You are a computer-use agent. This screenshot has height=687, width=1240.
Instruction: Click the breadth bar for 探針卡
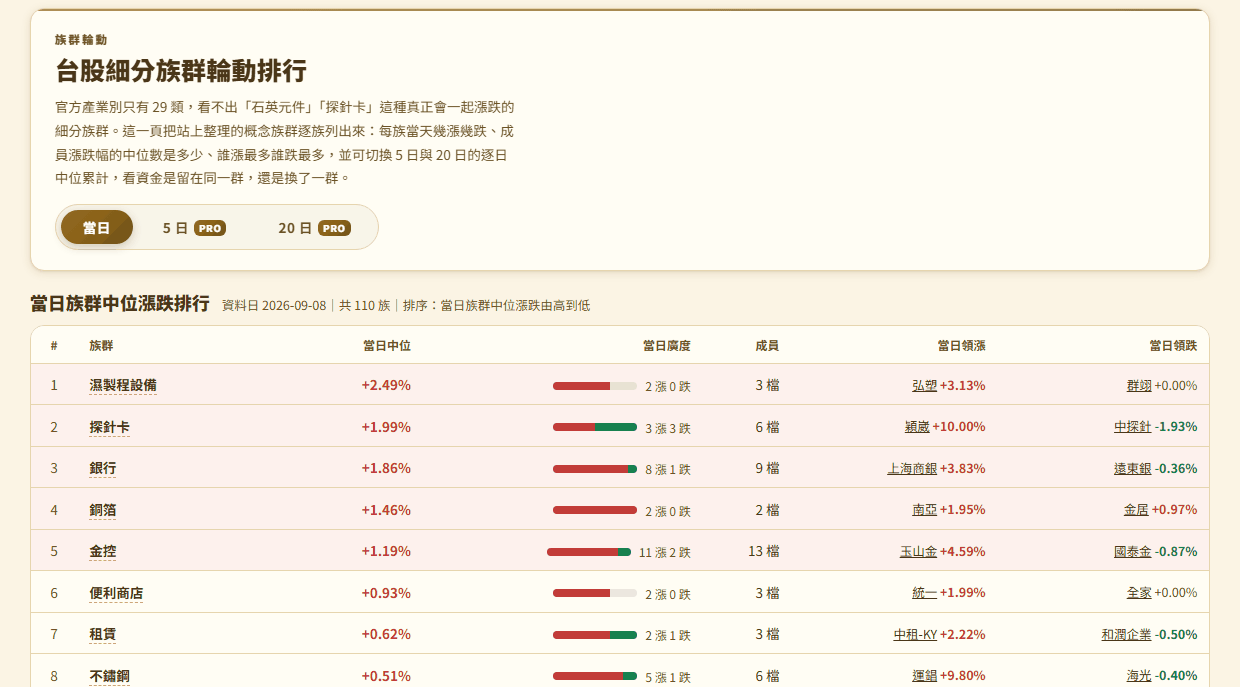click(595, 427)
